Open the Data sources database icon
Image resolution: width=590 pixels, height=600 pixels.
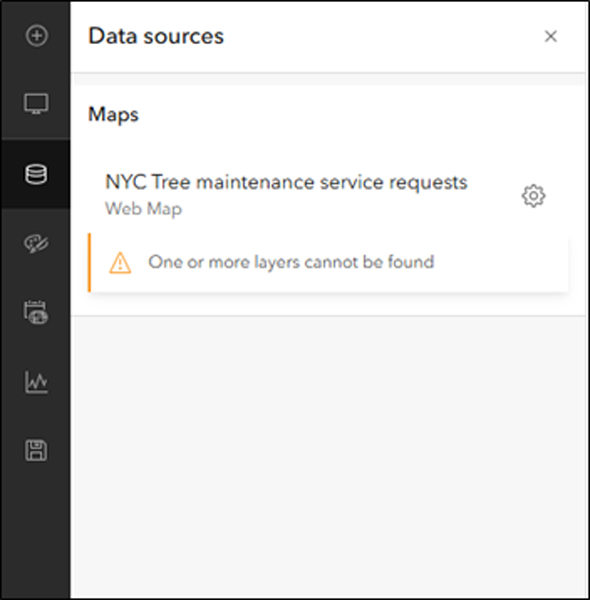36,174
